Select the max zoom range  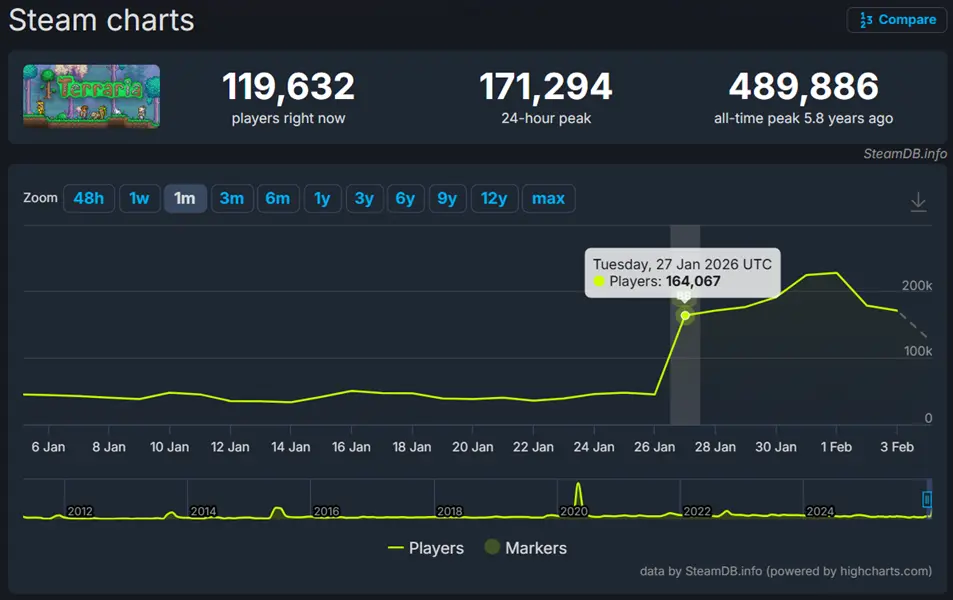(548, 198)
